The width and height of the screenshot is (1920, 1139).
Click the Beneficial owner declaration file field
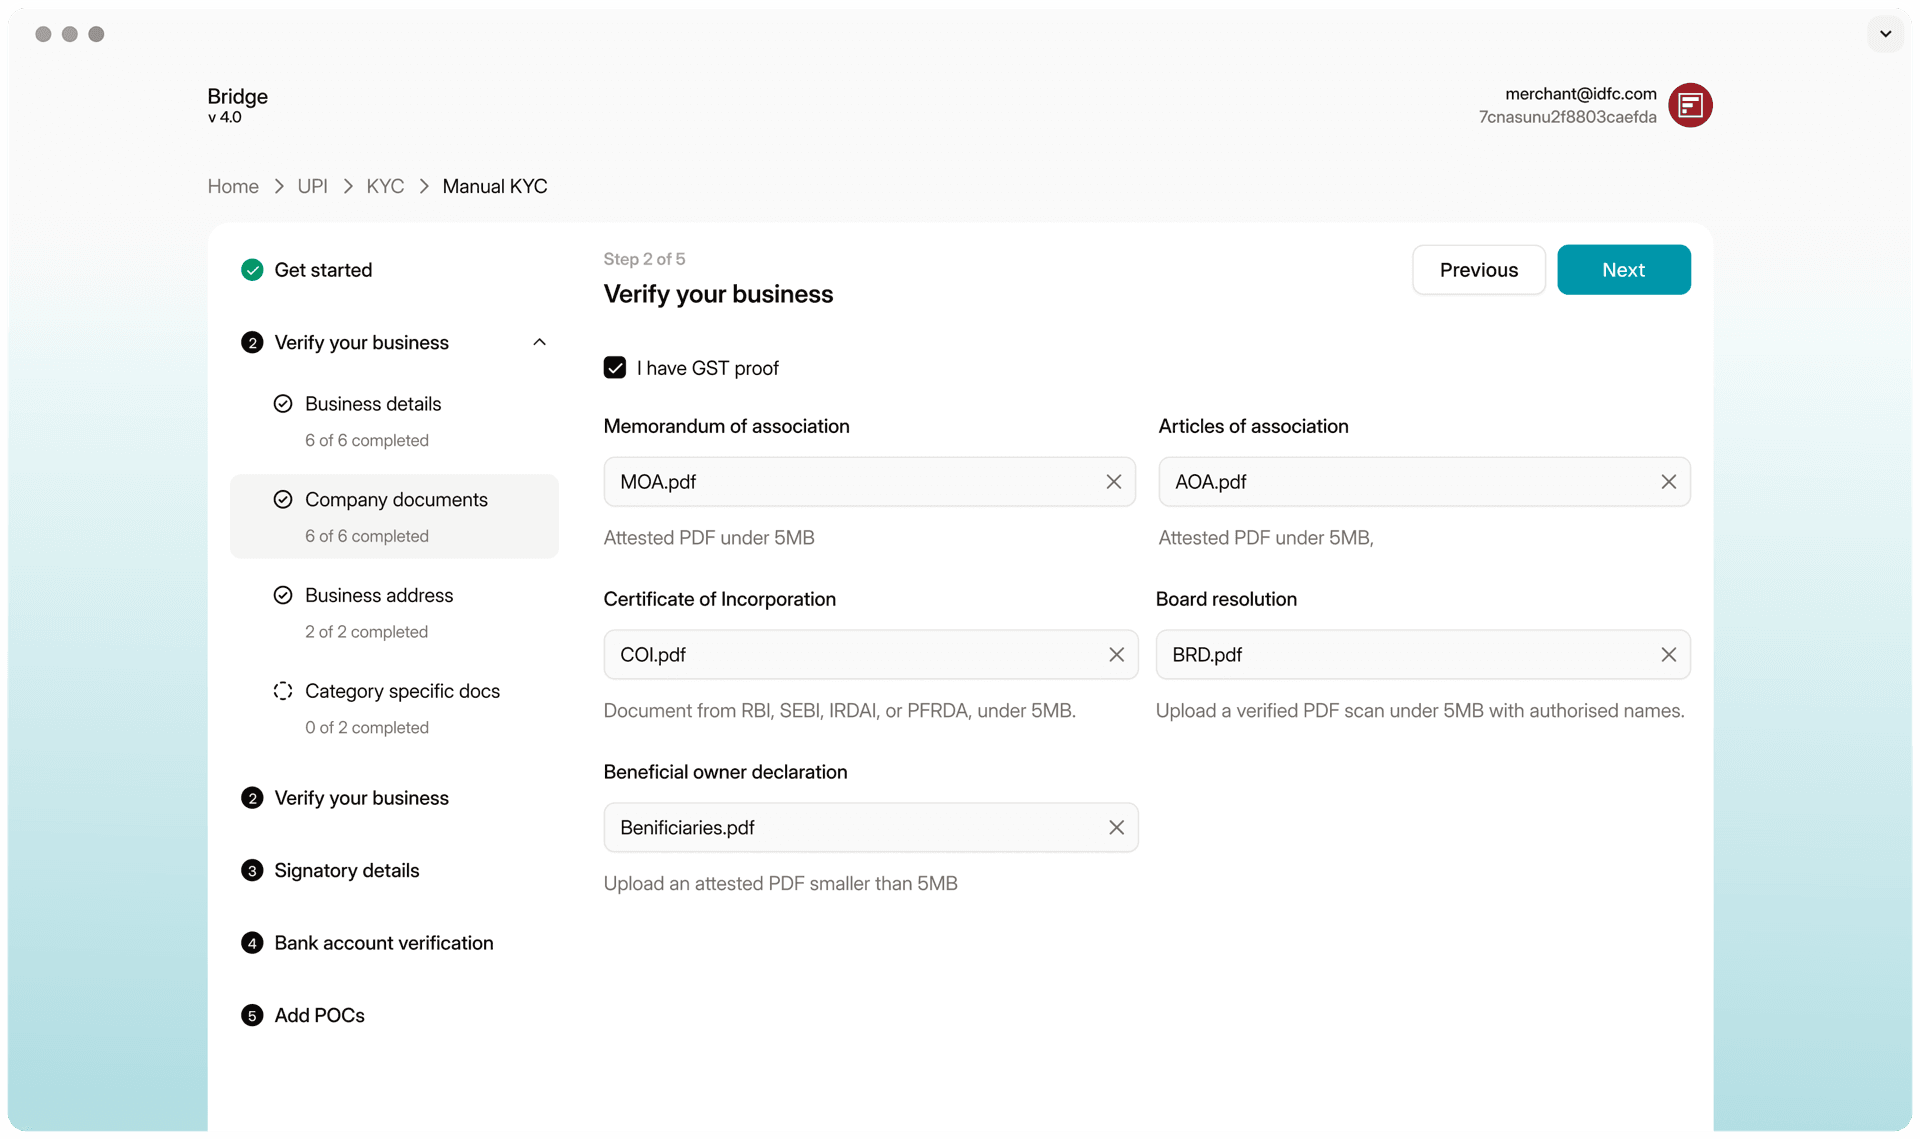pyautogui.click(x=870, y=828)
